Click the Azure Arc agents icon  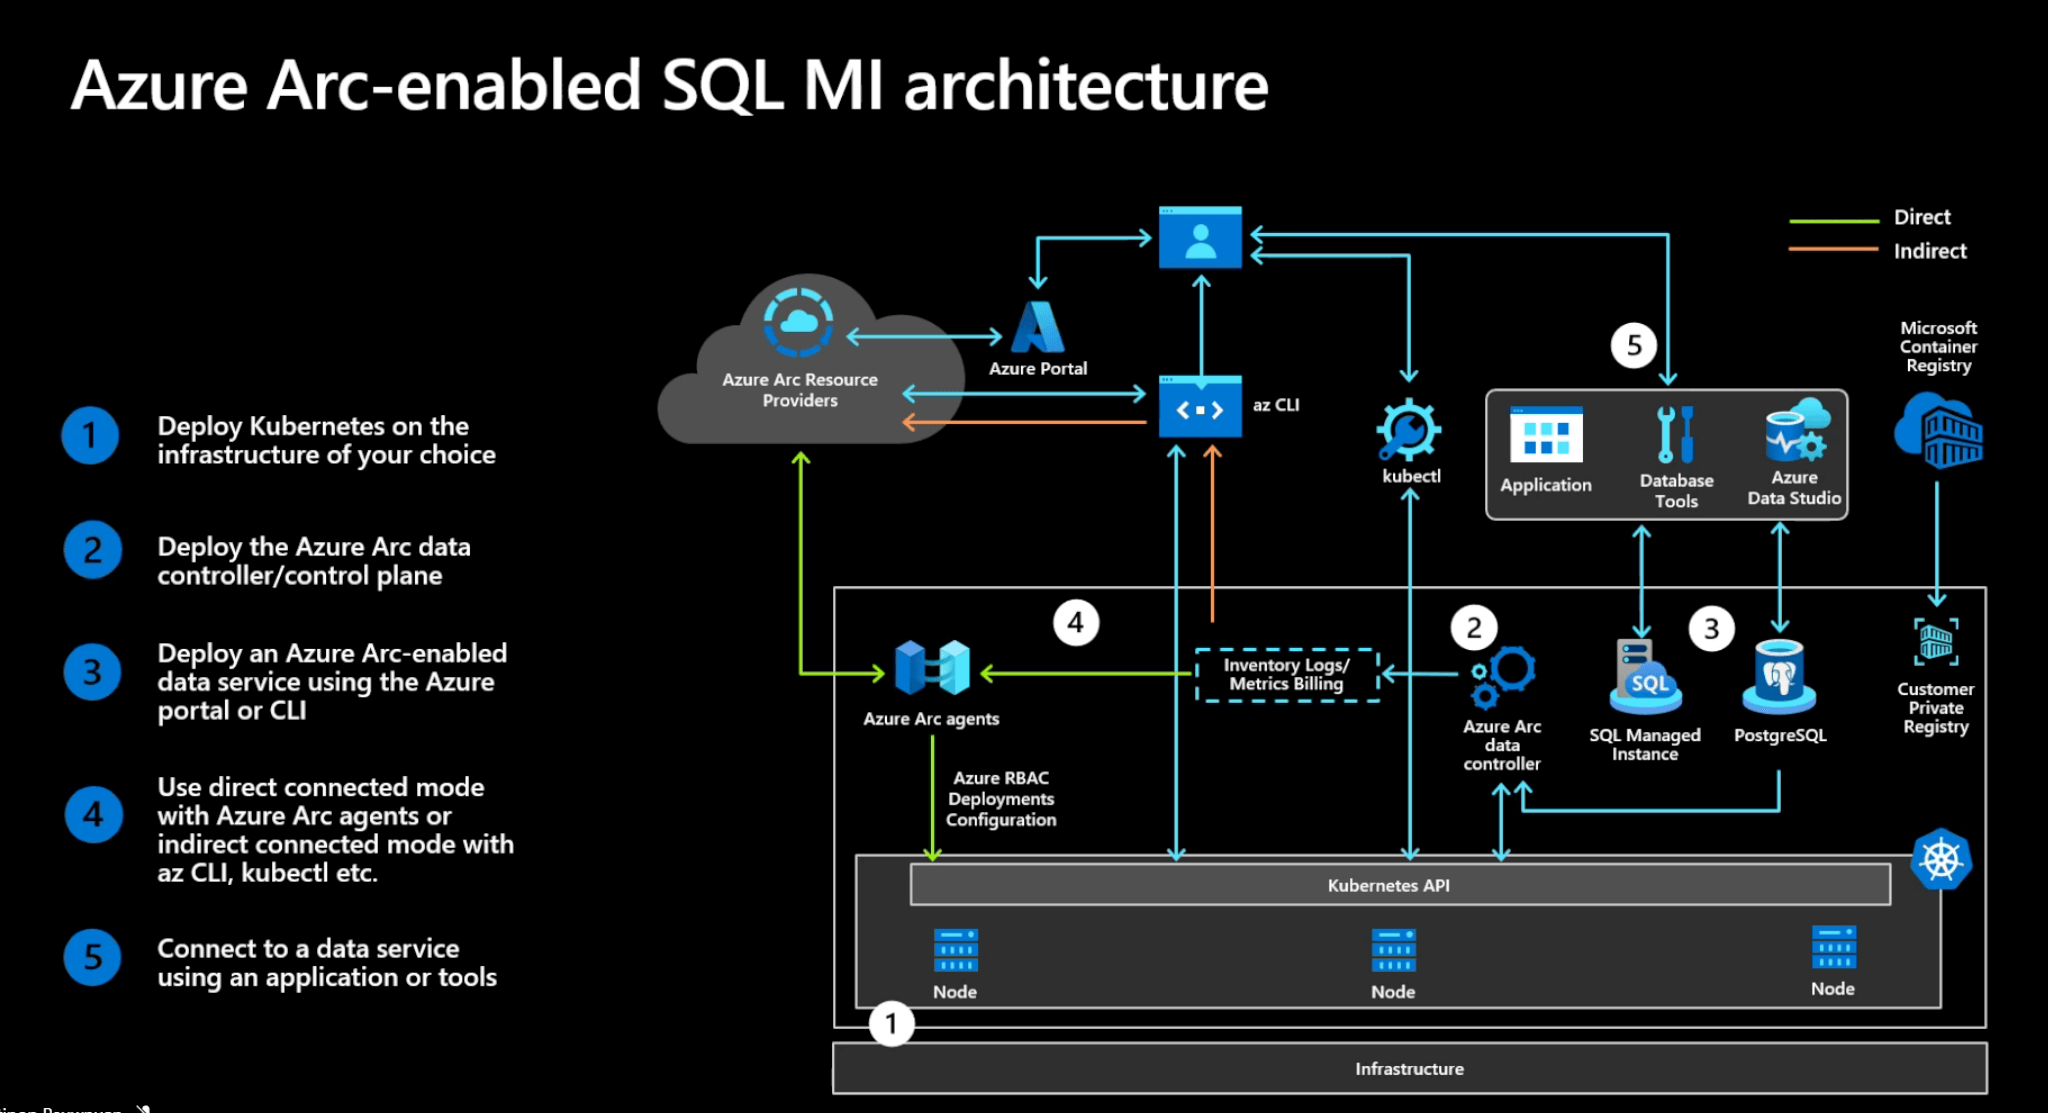[932, 667]
